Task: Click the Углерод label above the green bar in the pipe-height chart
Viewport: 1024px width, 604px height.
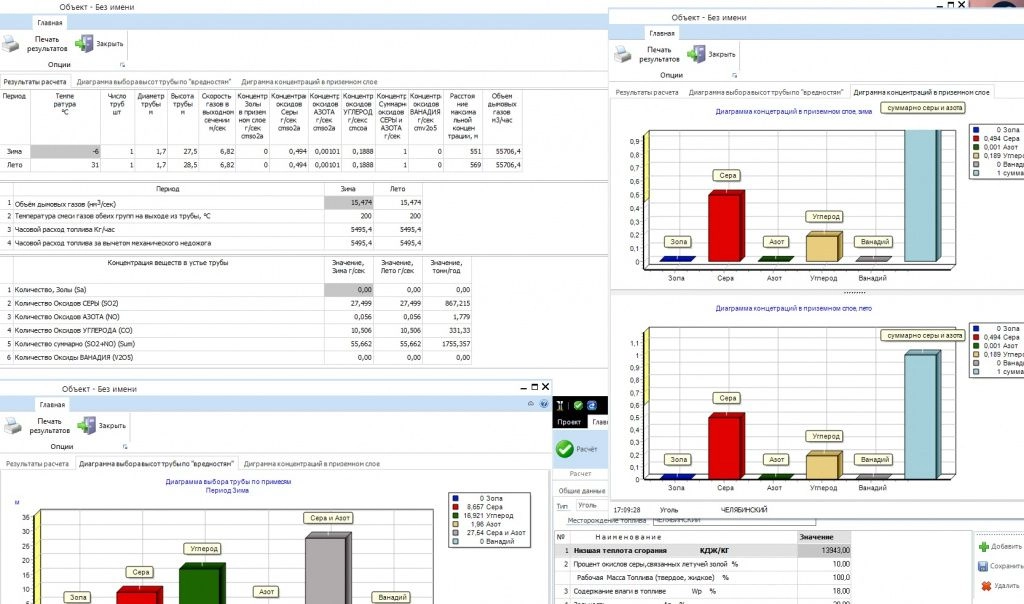Action: click(204, 548)
